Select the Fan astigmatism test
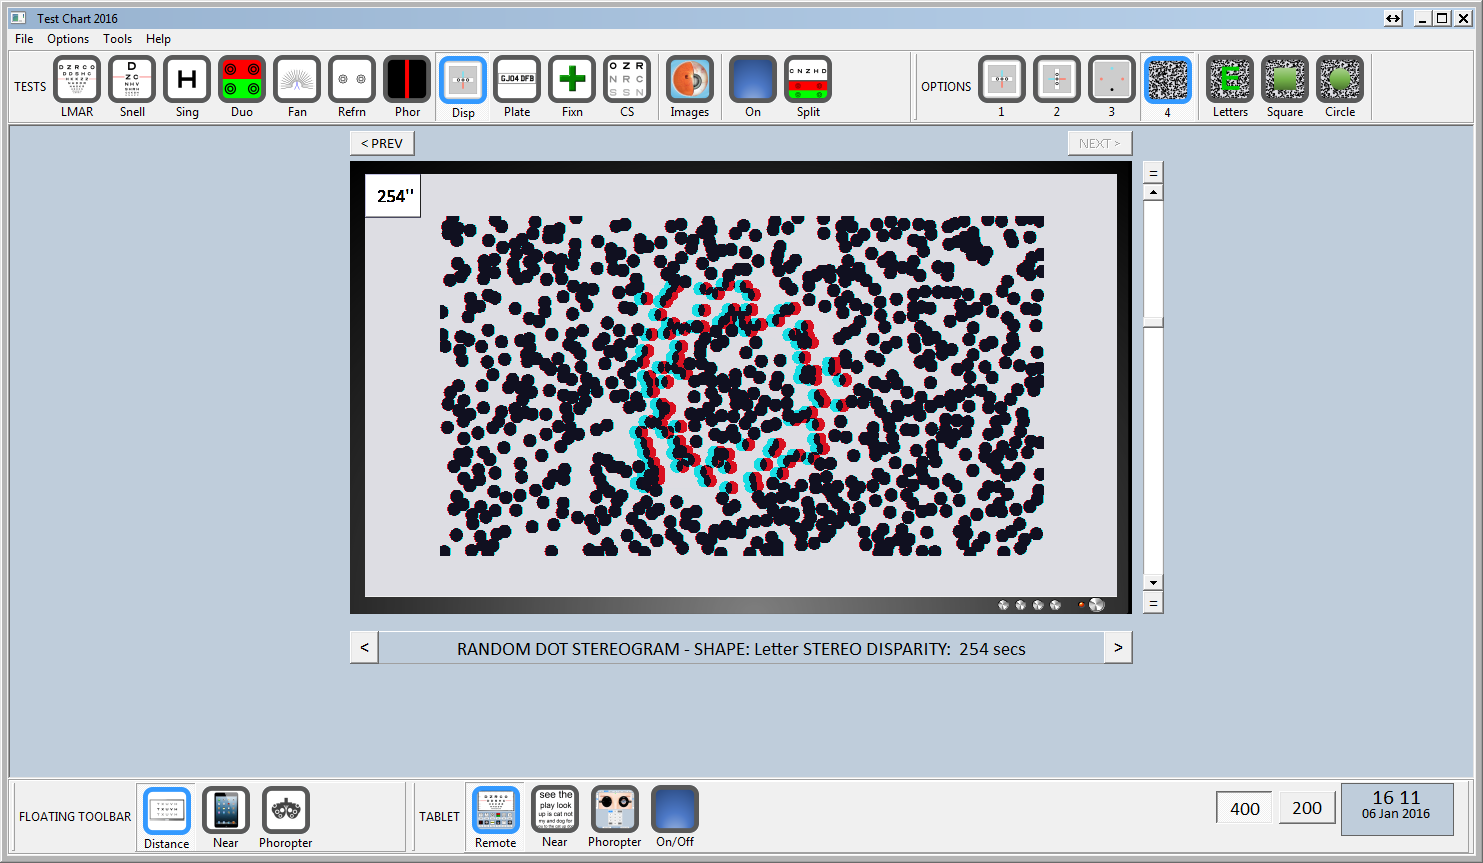The width and height of the screenshot is (1483, 863). pos(297,80)
